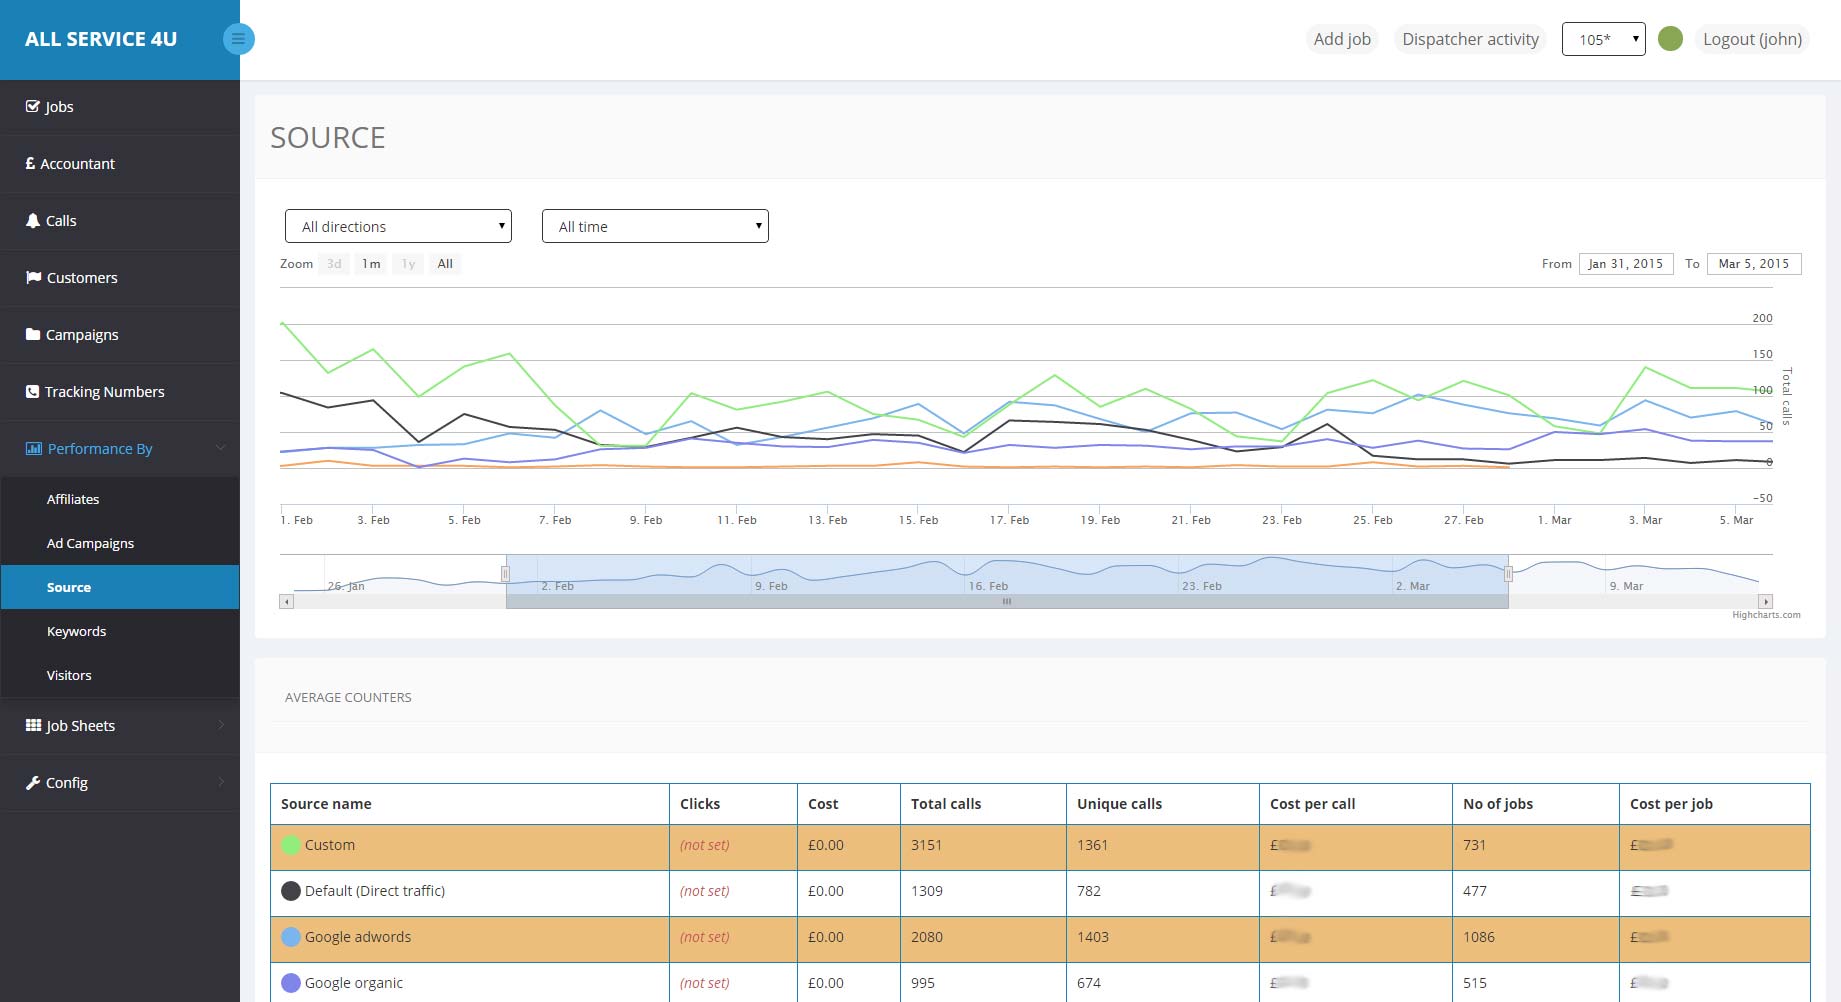
Task: Click the green status circle in header
Action: pos(1670,39)
